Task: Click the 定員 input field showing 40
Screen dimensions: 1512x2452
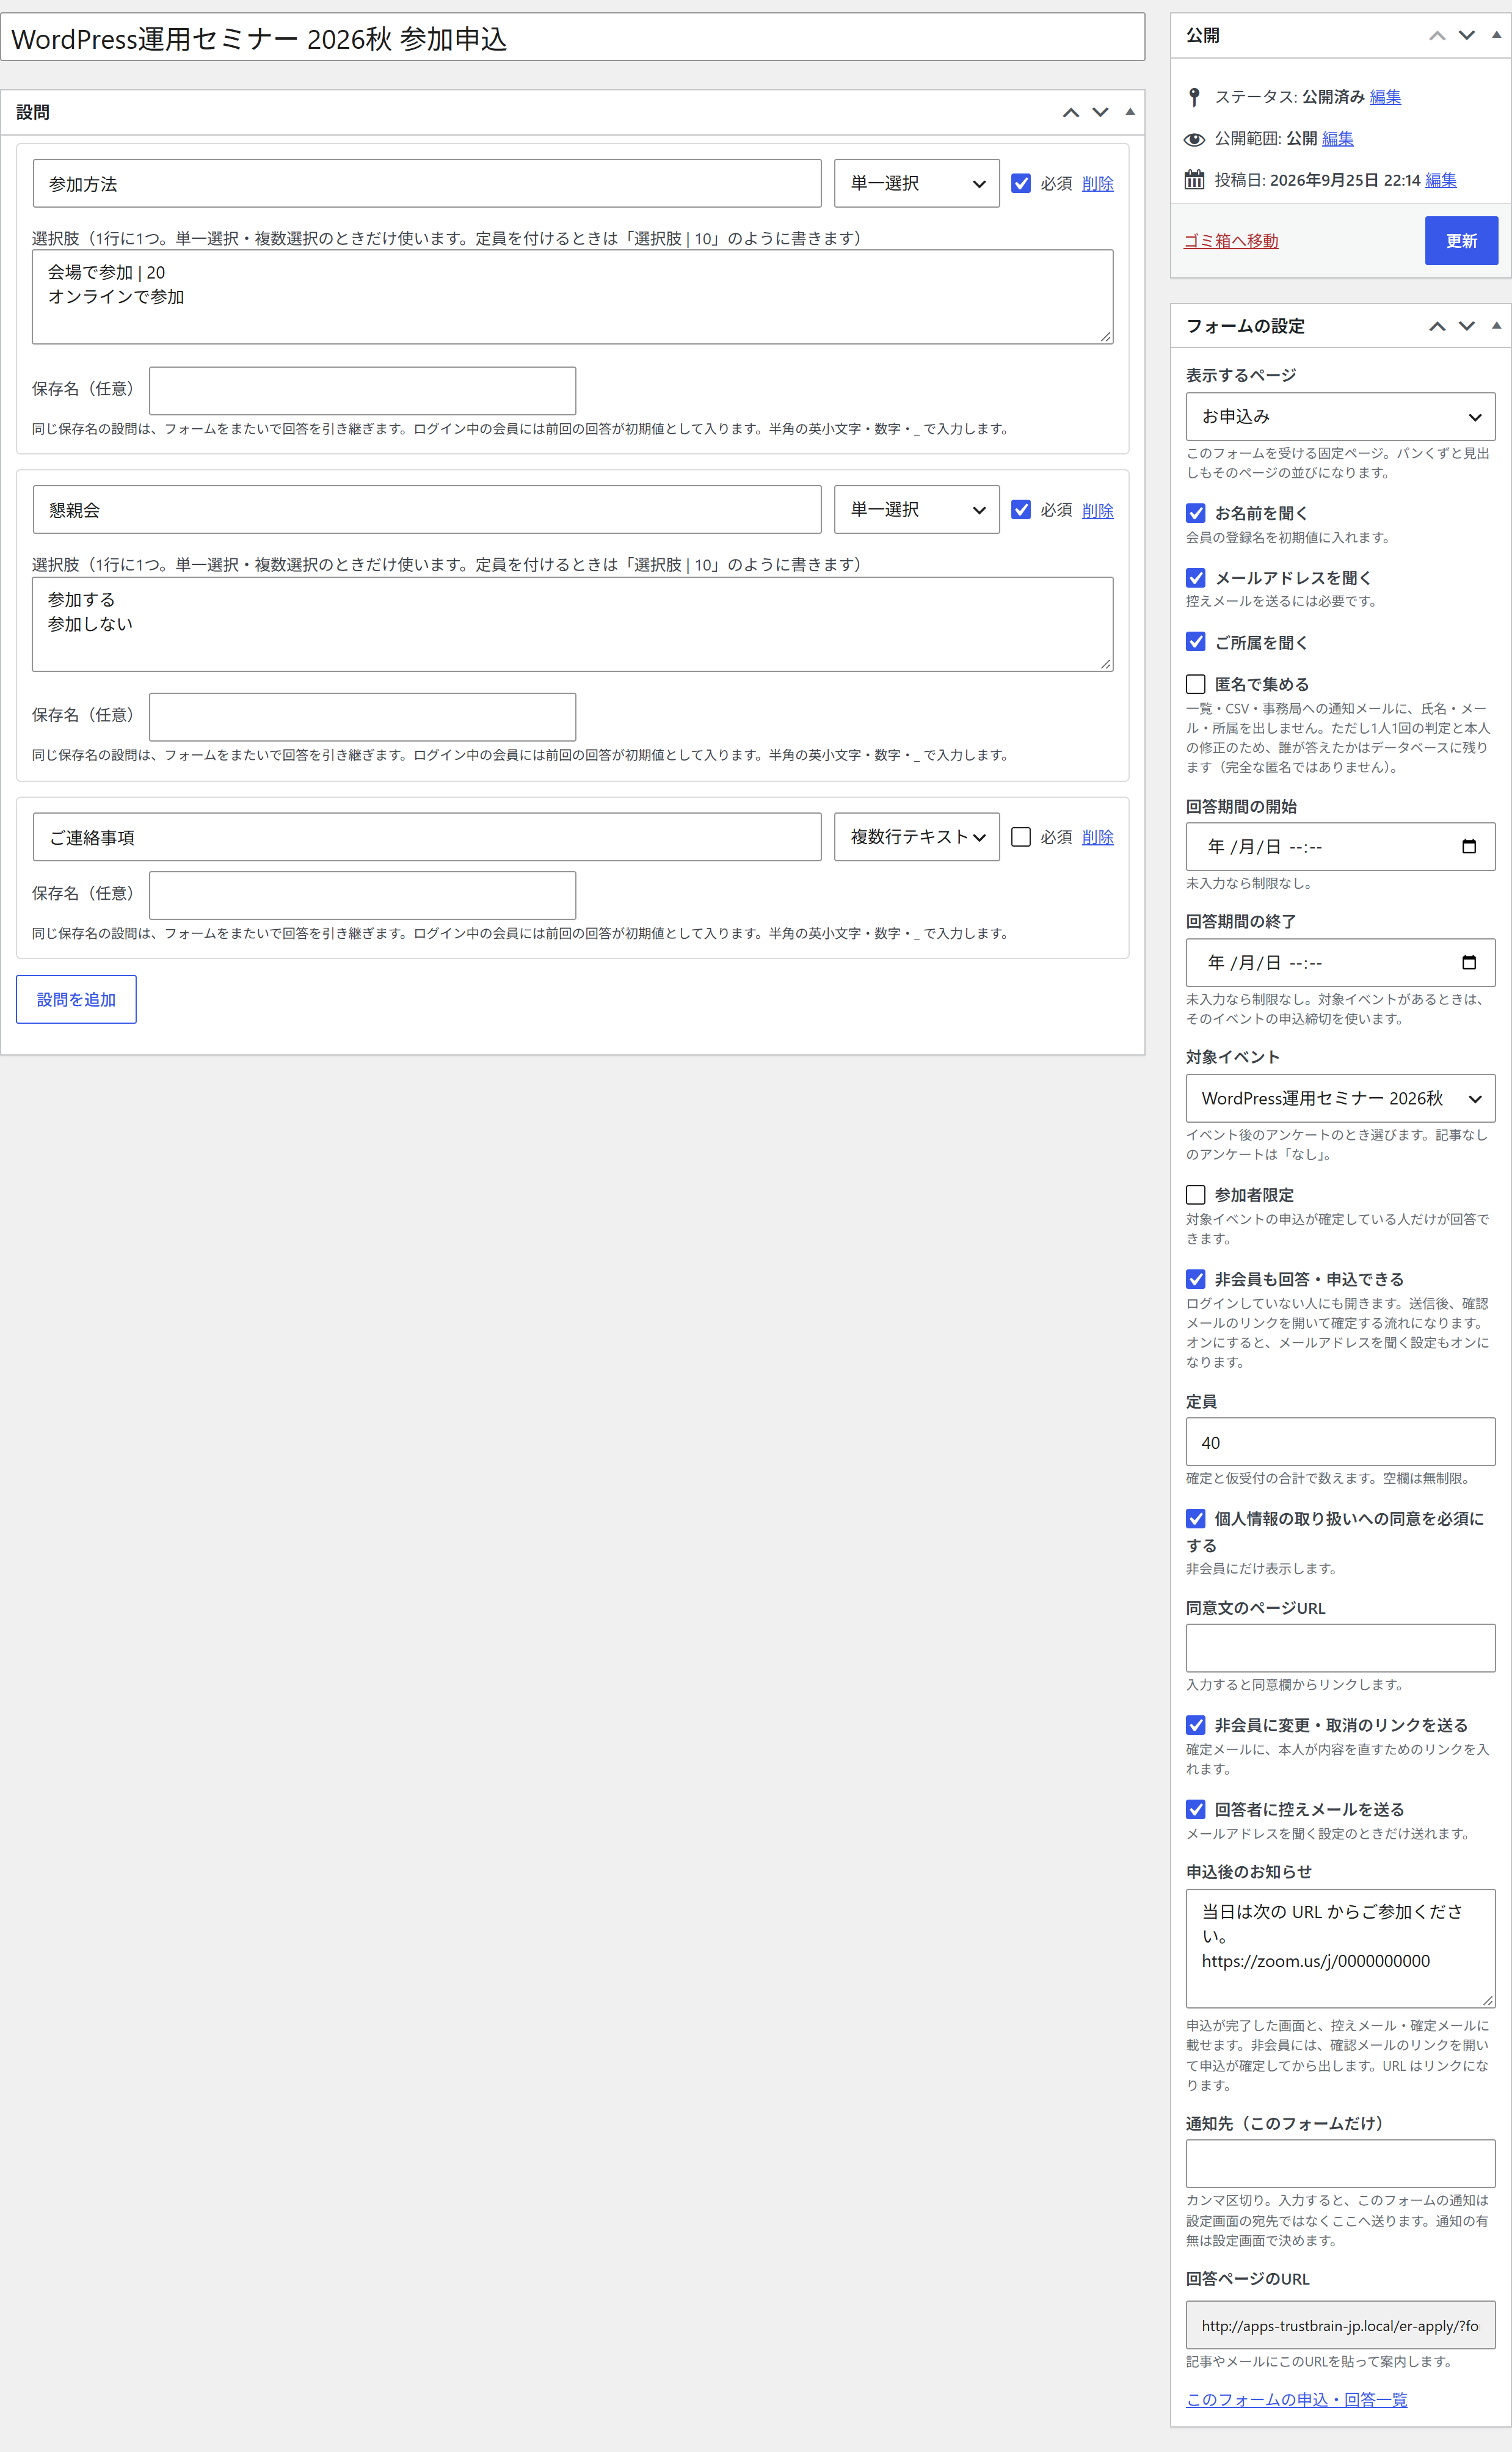Action: (1340, 1442)
